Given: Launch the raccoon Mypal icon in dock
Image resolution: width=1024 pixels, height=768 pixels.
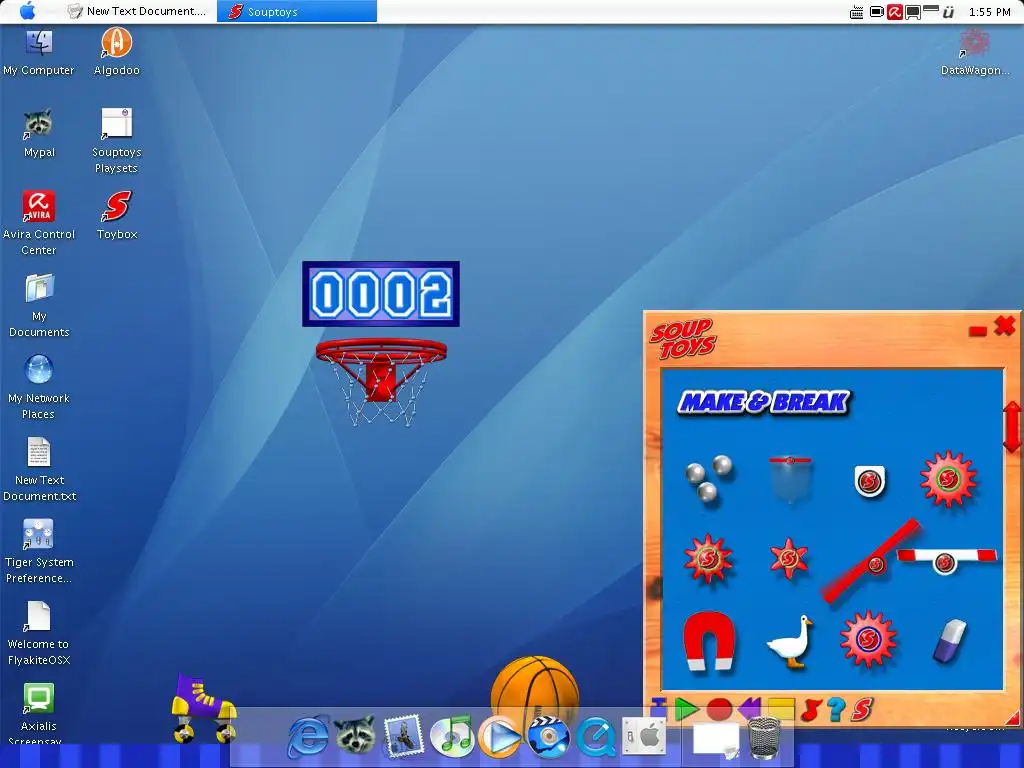Looking at the screenshot, I should click(356, 735).
